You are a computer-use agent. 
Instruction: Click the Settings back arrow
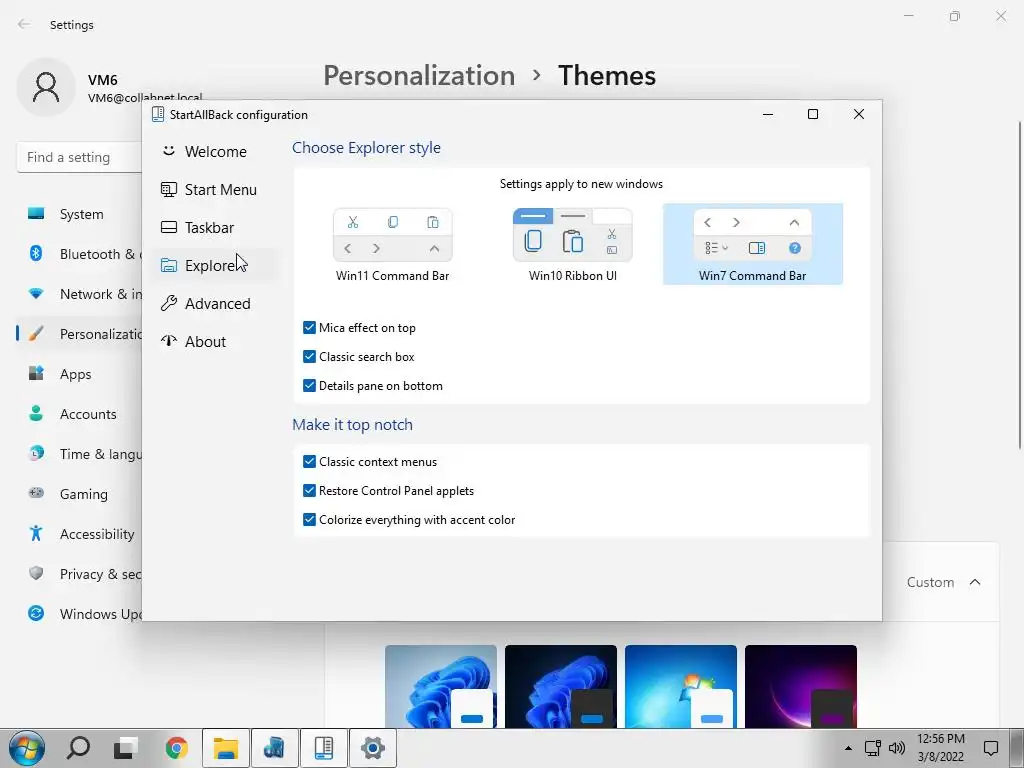24,24
